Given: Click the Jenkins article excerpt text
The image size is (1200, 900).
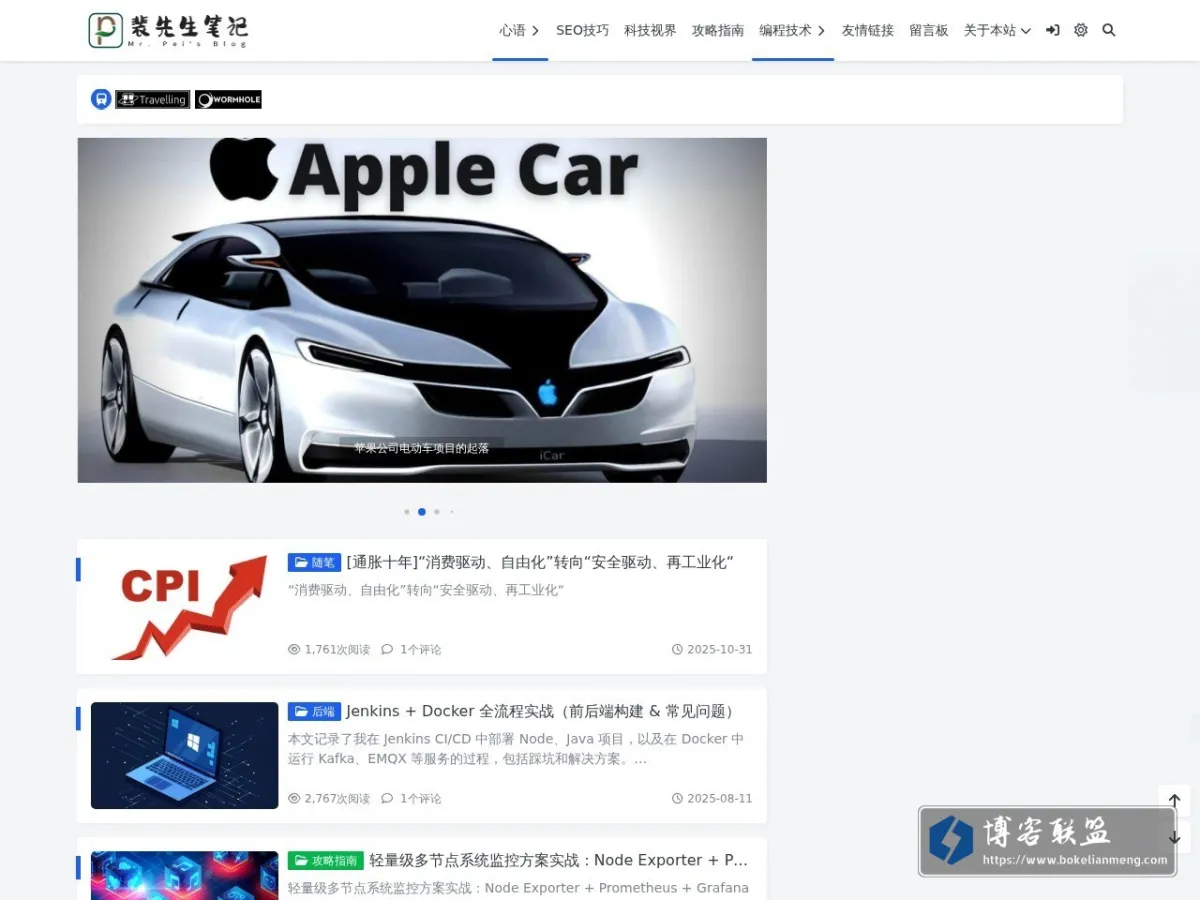Looking at the screenshot, I should [x=516, y=749].
